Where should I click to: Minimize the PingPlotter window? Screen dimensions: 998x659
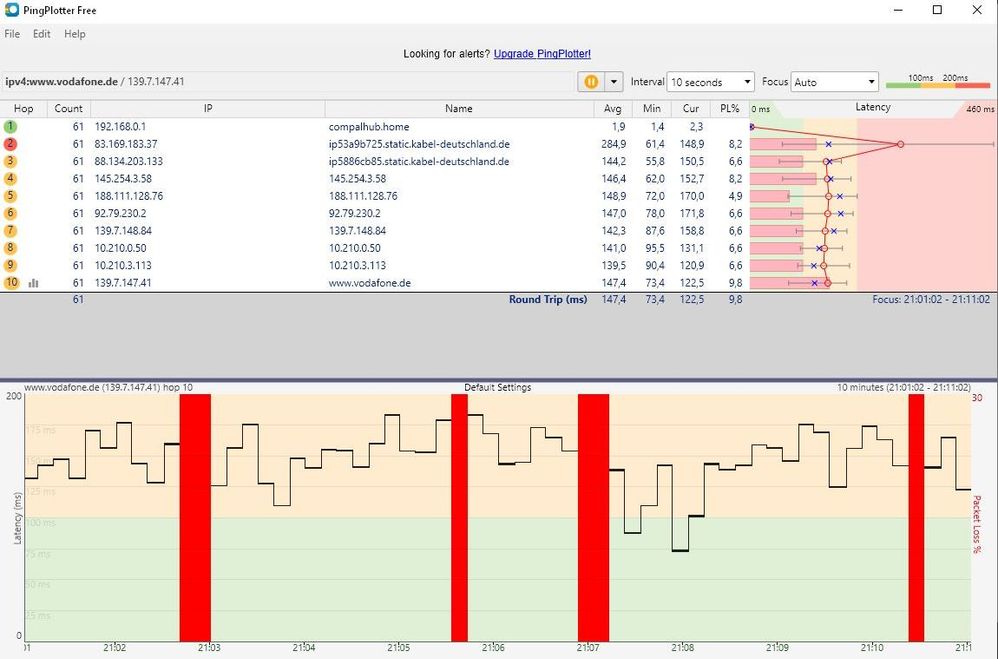(898, 10)
